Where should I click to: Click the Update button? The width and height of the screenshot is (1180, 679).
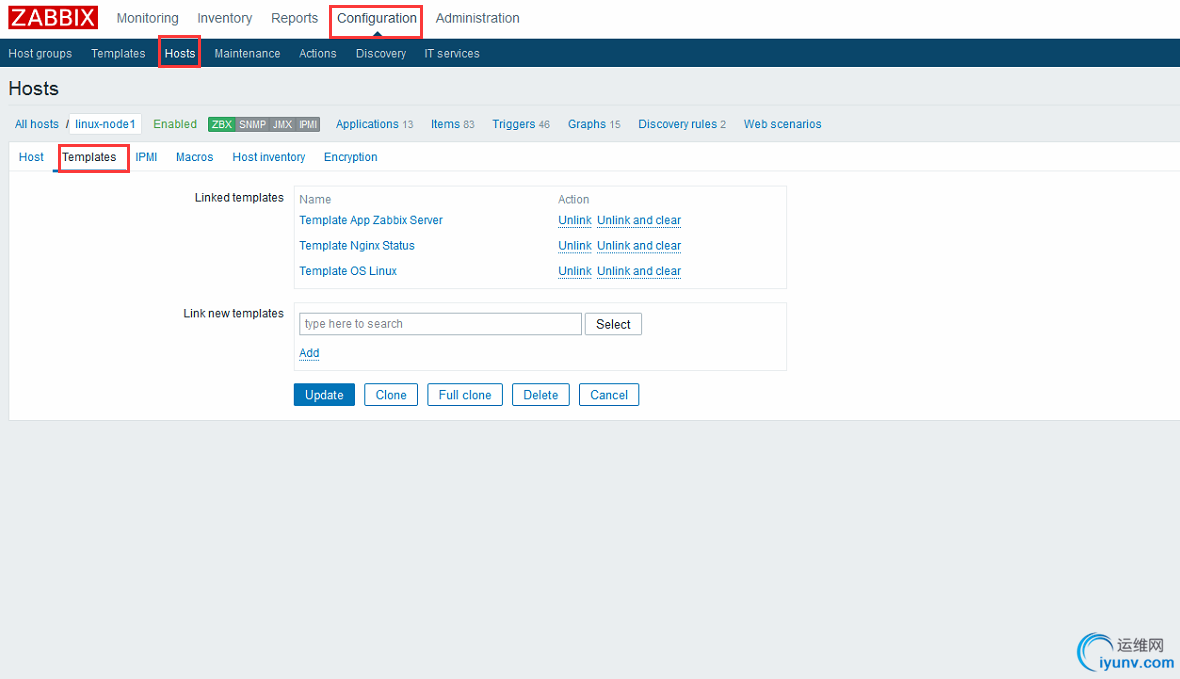click(324, 394)
